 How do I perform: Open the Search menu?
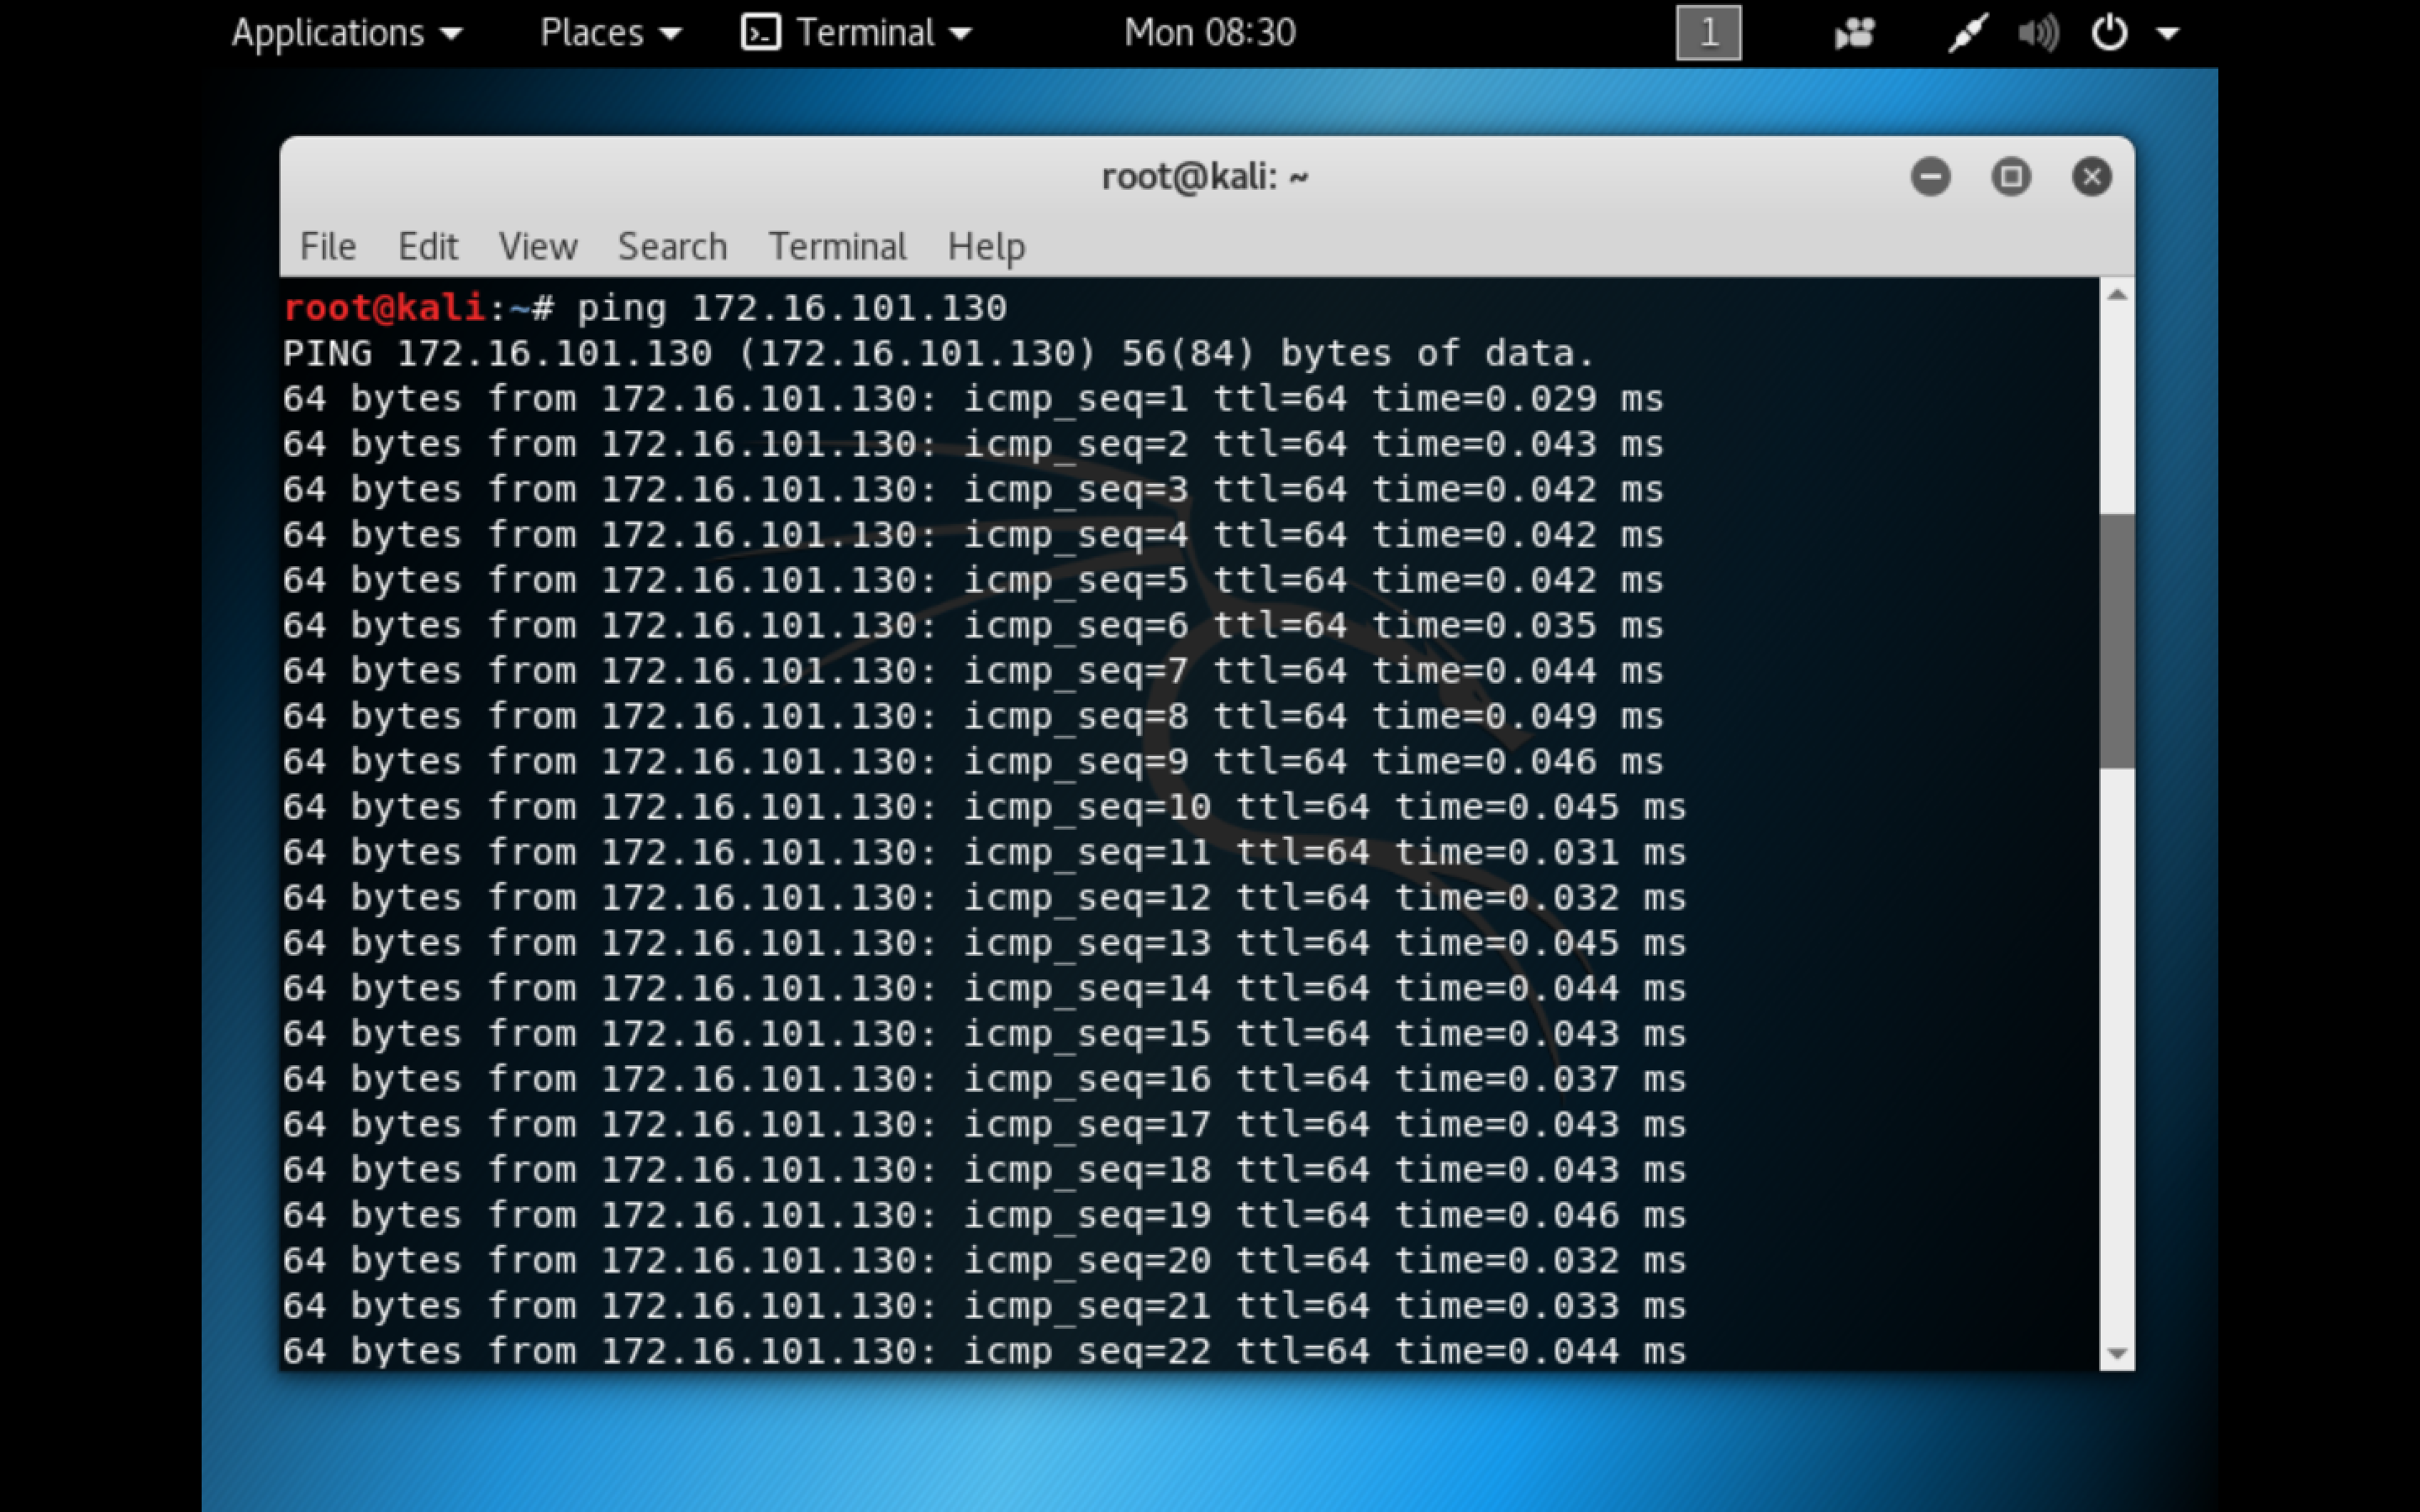(x=672, y=246)
